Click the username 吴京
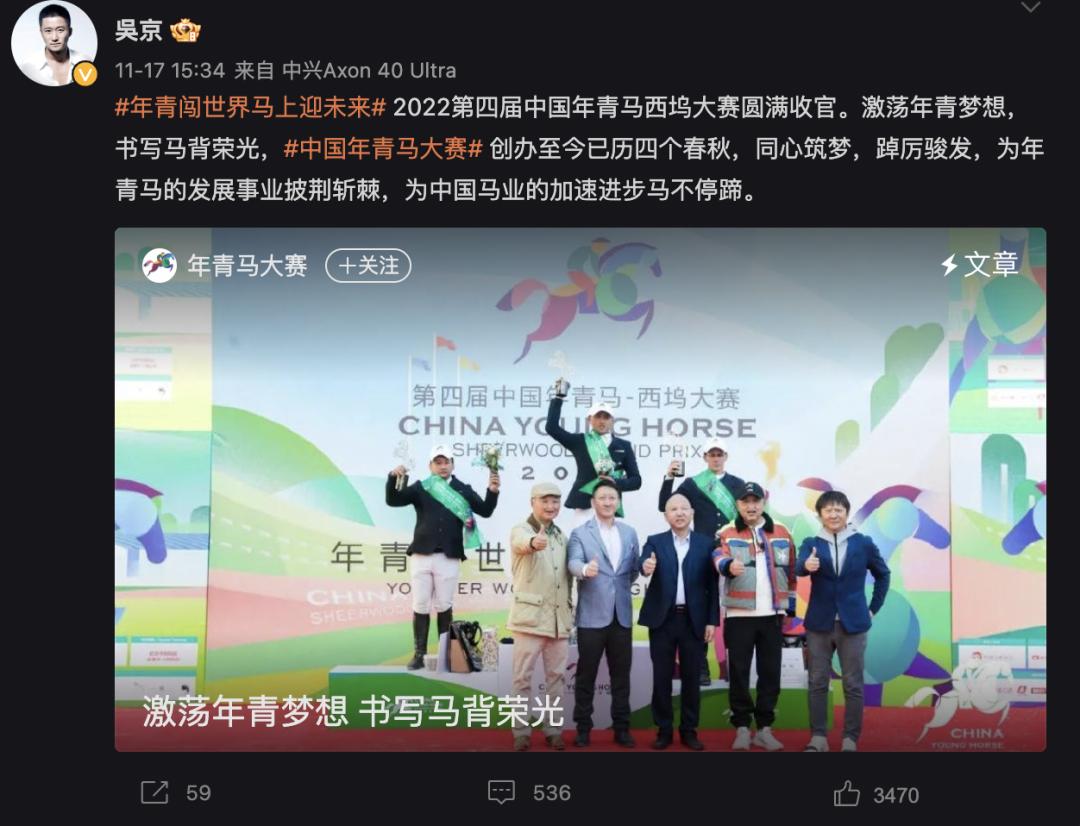This screenshot has height=826, width=1080. click(x=138, y=31)
